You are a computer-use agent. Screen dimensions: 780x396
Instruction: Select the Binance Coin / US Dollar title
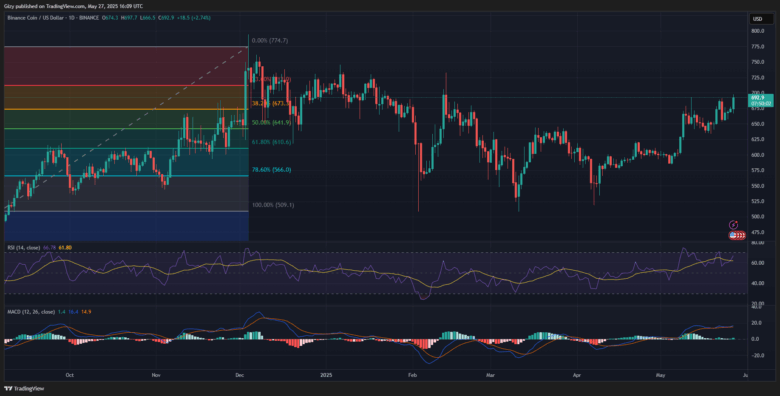(34, 17)
